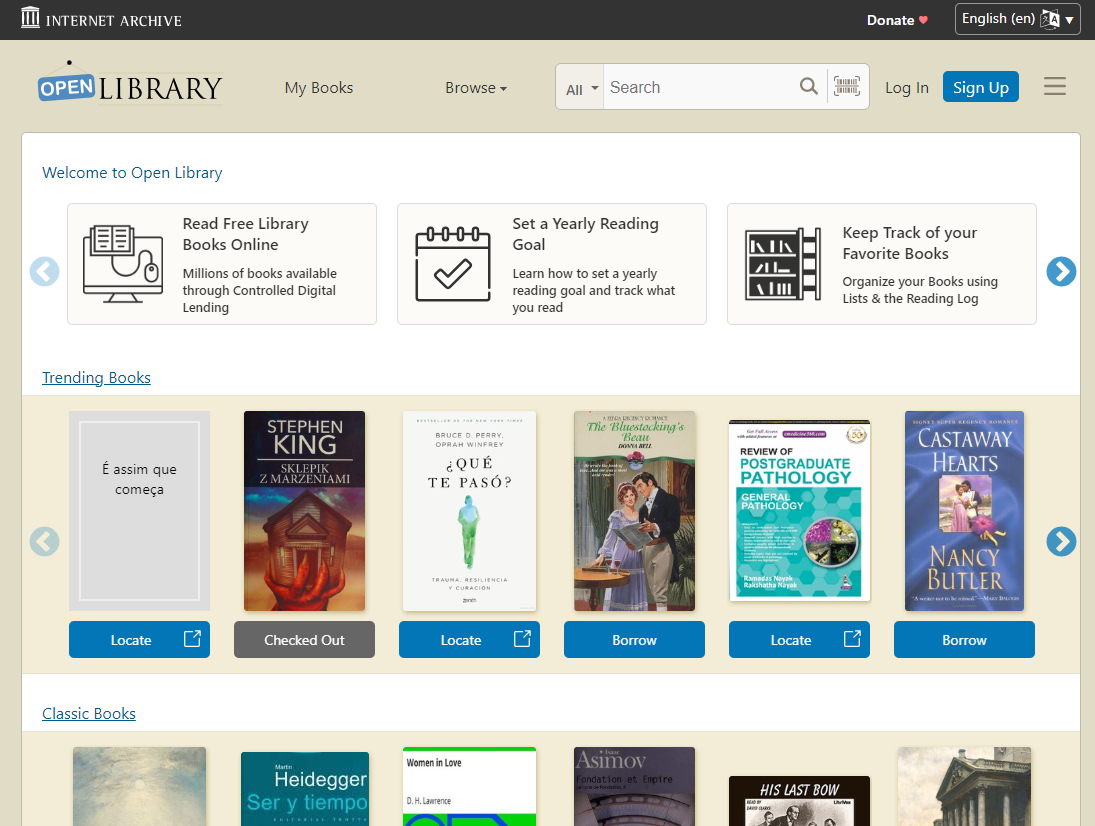
Task: Click the welcome carousel previous arrow
Action: (x=45, y=272)
